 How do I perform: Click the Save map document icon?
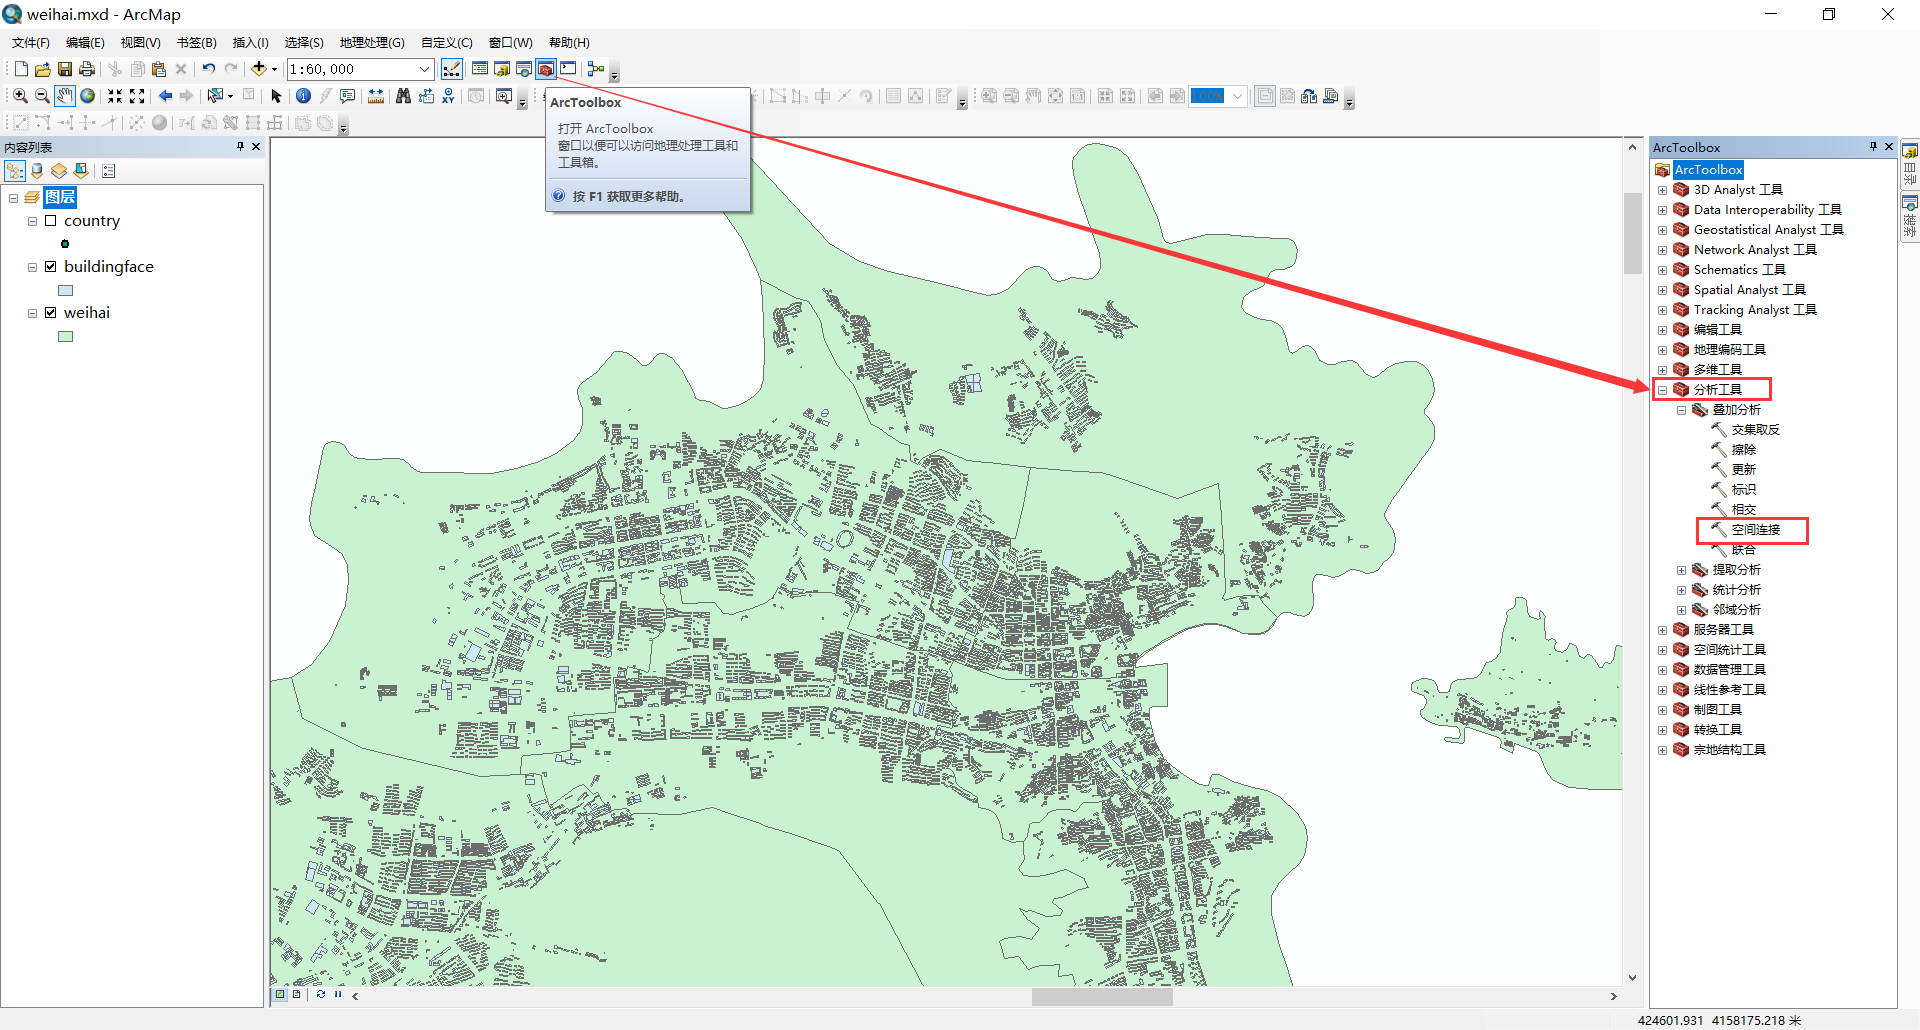(x=65, y=69)
